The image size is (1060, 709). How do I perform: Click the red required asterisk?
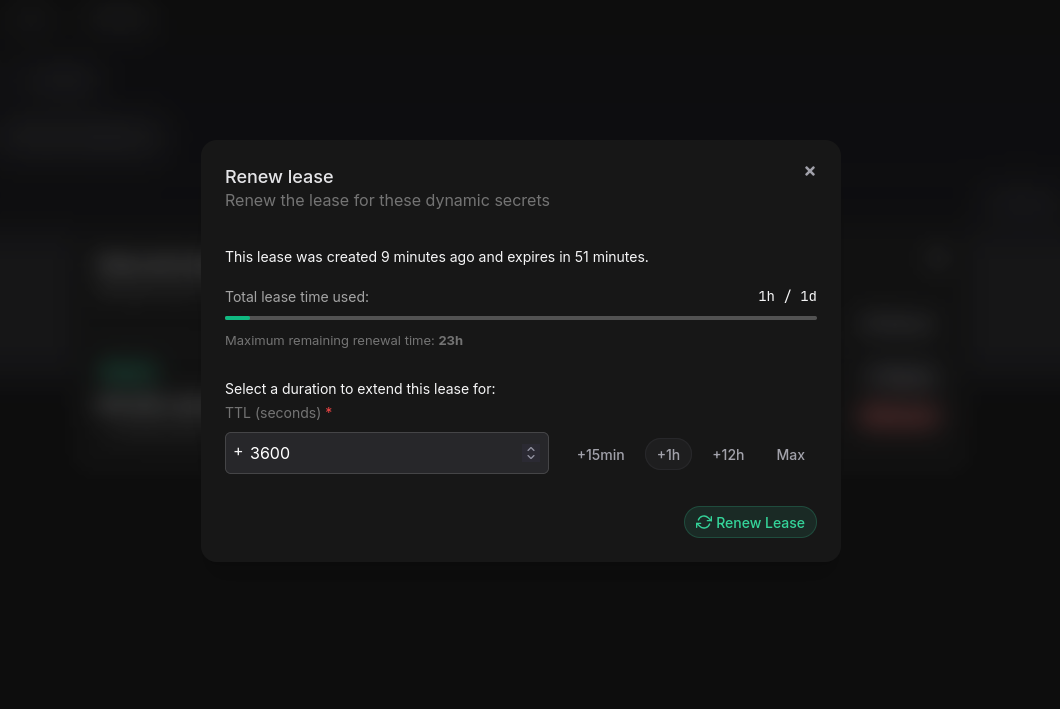pos(329,412)
